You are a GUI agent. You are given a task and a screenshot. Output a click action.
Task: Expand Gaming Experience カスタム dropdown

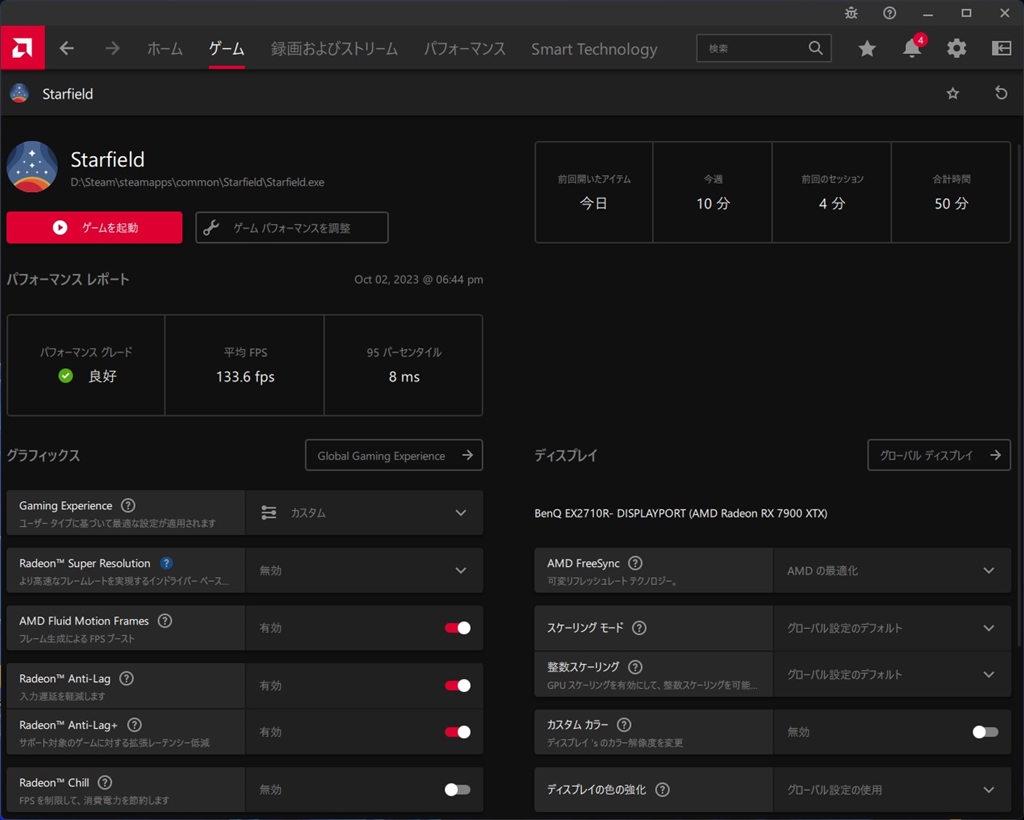[x=364, y=513]
